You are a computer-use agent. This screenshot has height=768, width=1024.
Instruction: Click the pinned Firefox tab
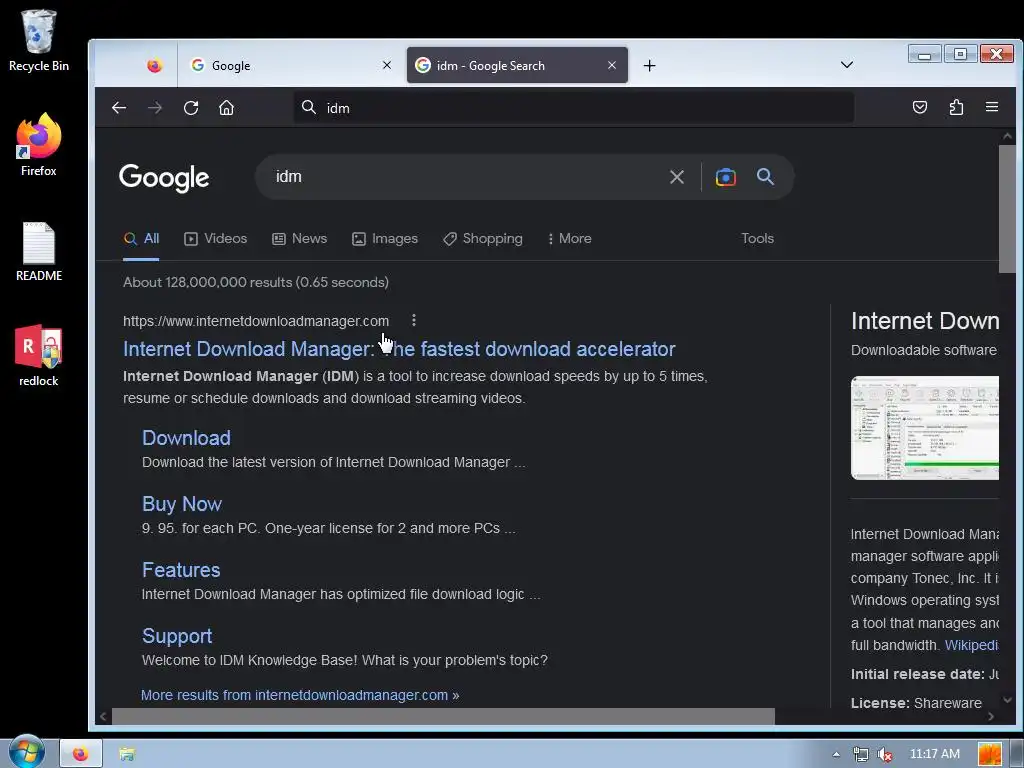pos(154,65)
